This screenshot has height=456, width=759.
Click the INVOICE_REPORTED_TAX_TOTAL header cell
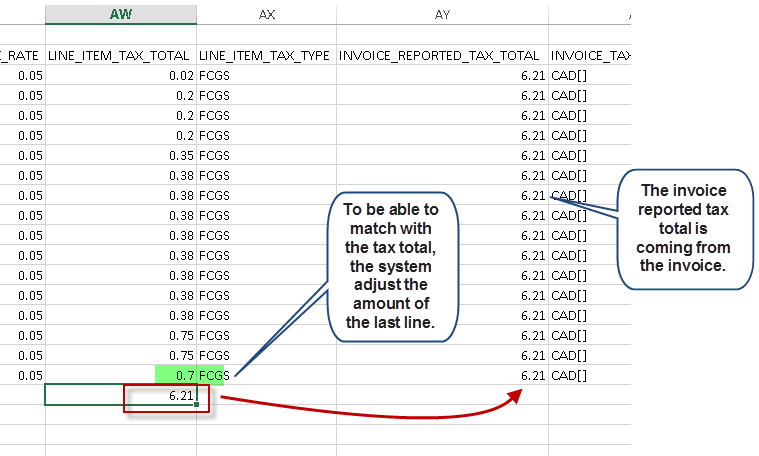click(x=442, y=56)
